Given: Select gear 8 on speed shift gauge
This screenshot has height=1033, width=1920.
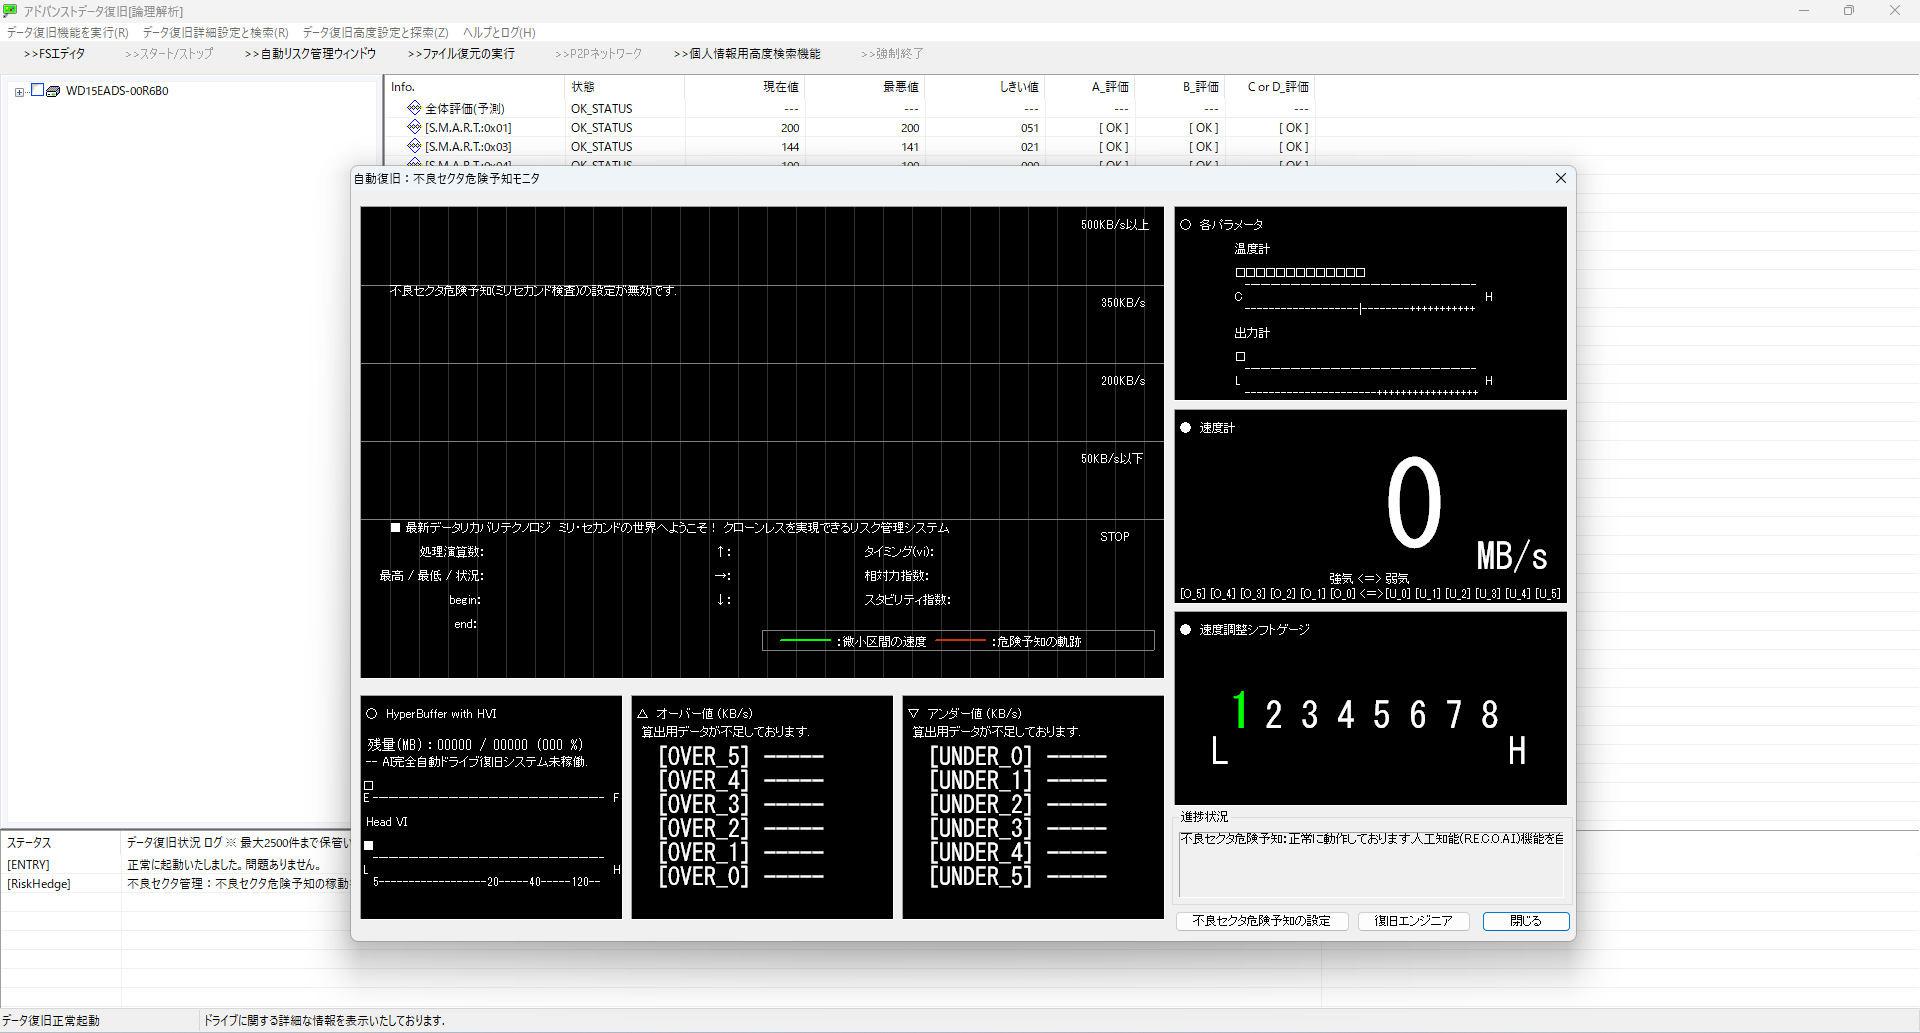Looking at the screenshot, I should 1490,714.
